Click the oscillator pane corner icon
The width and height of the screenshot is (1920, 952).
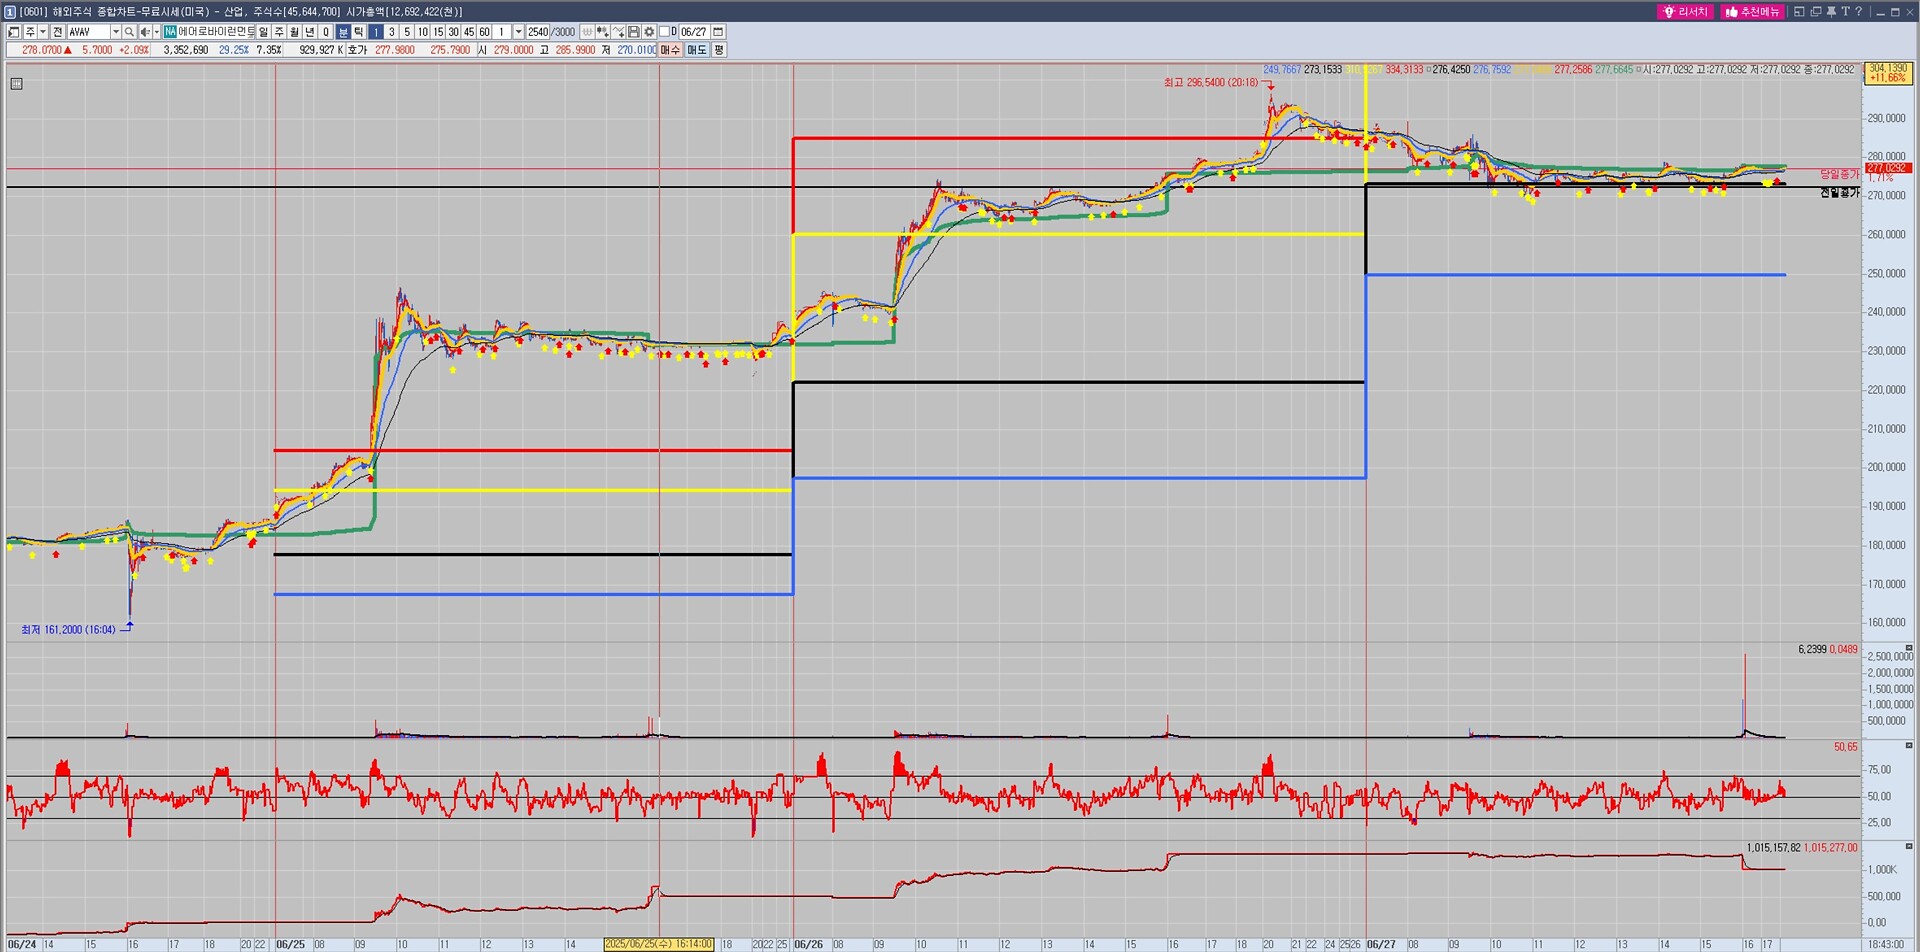[1909, 746]
